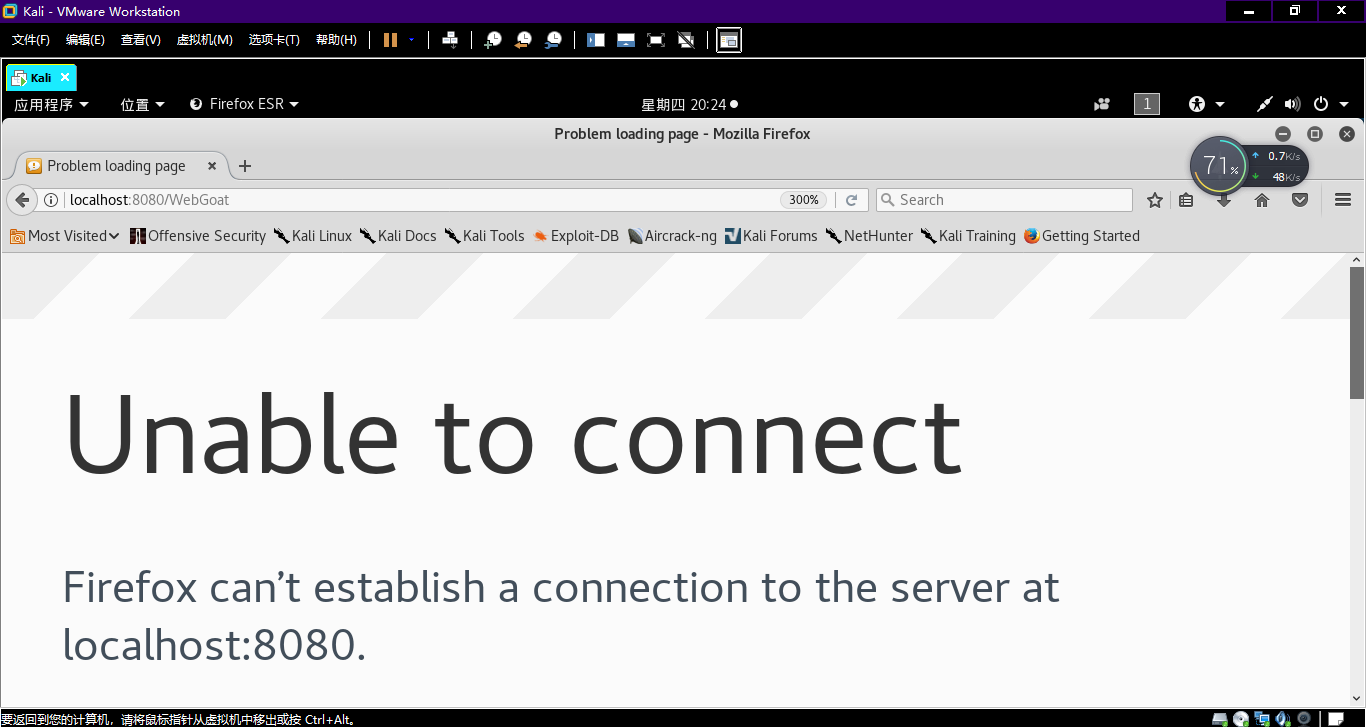Click the Unity mode icon
1366x728 pixels.
point(686,40)
